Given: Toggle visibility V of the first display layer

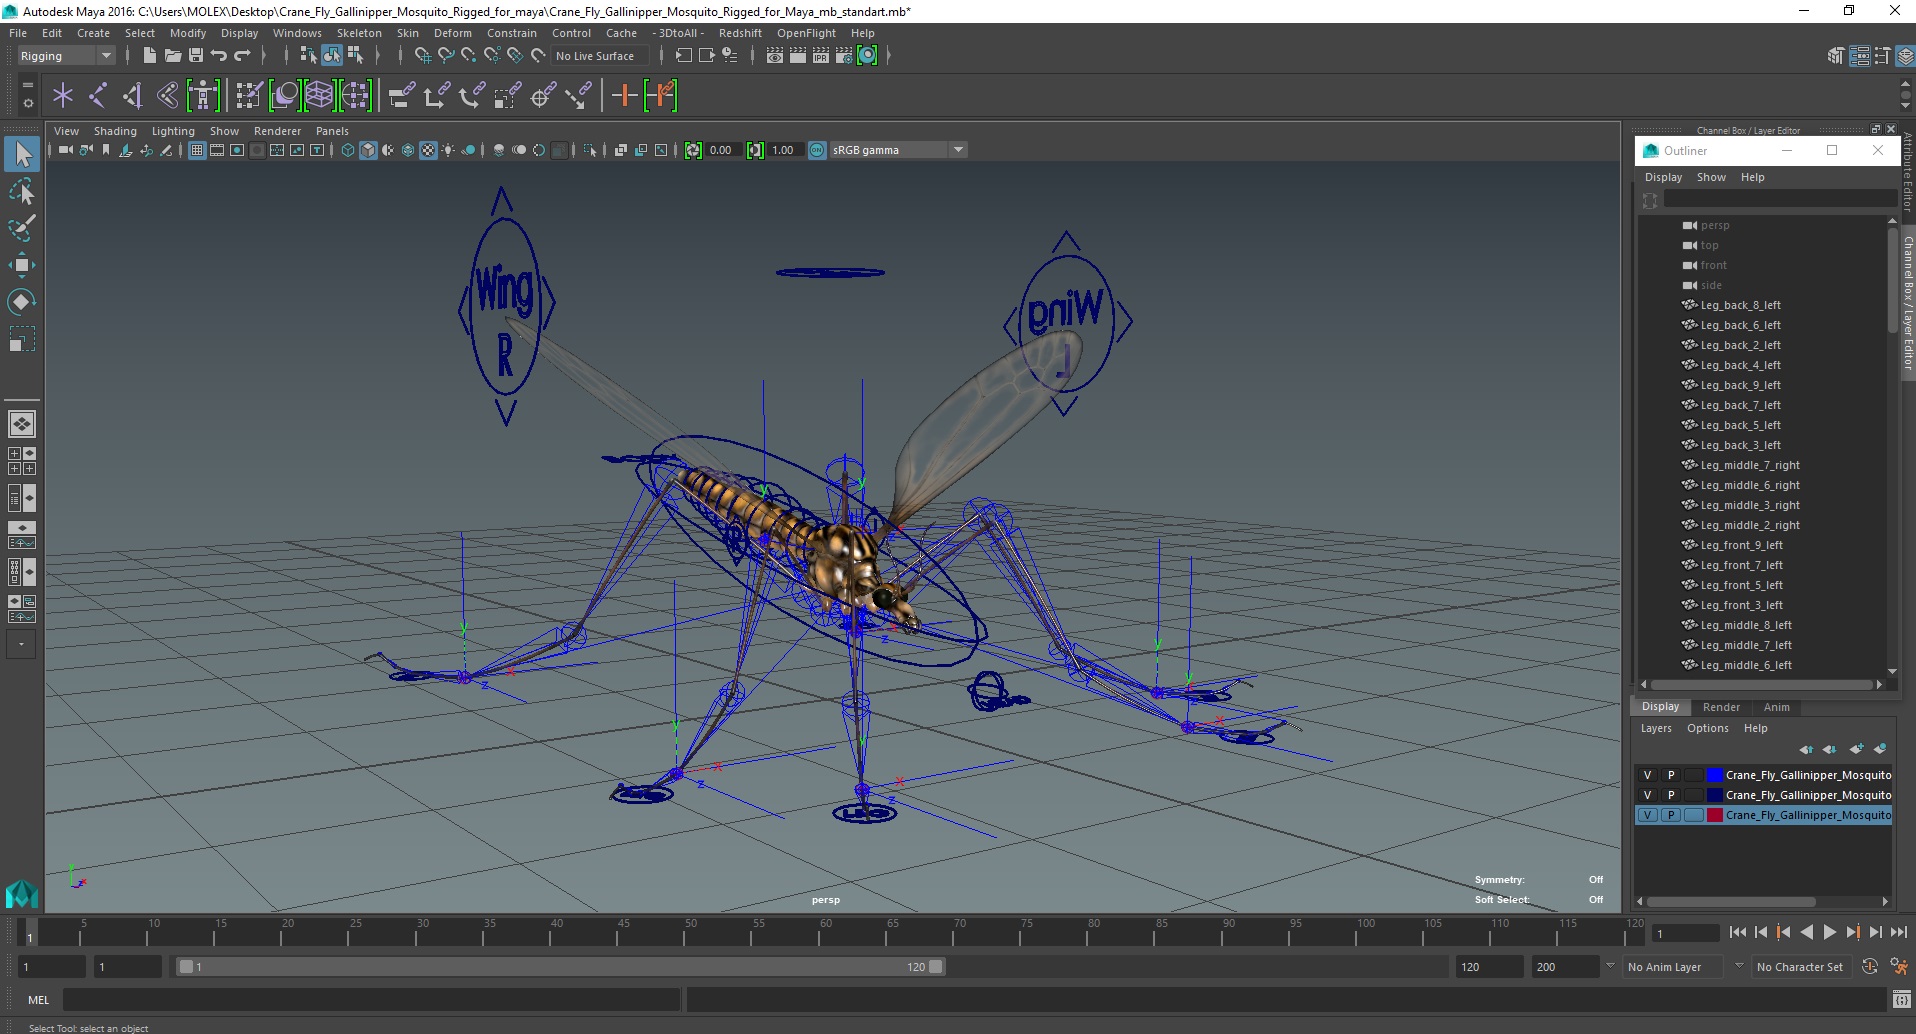Looking at the screenshot, I should (1647, 775).
